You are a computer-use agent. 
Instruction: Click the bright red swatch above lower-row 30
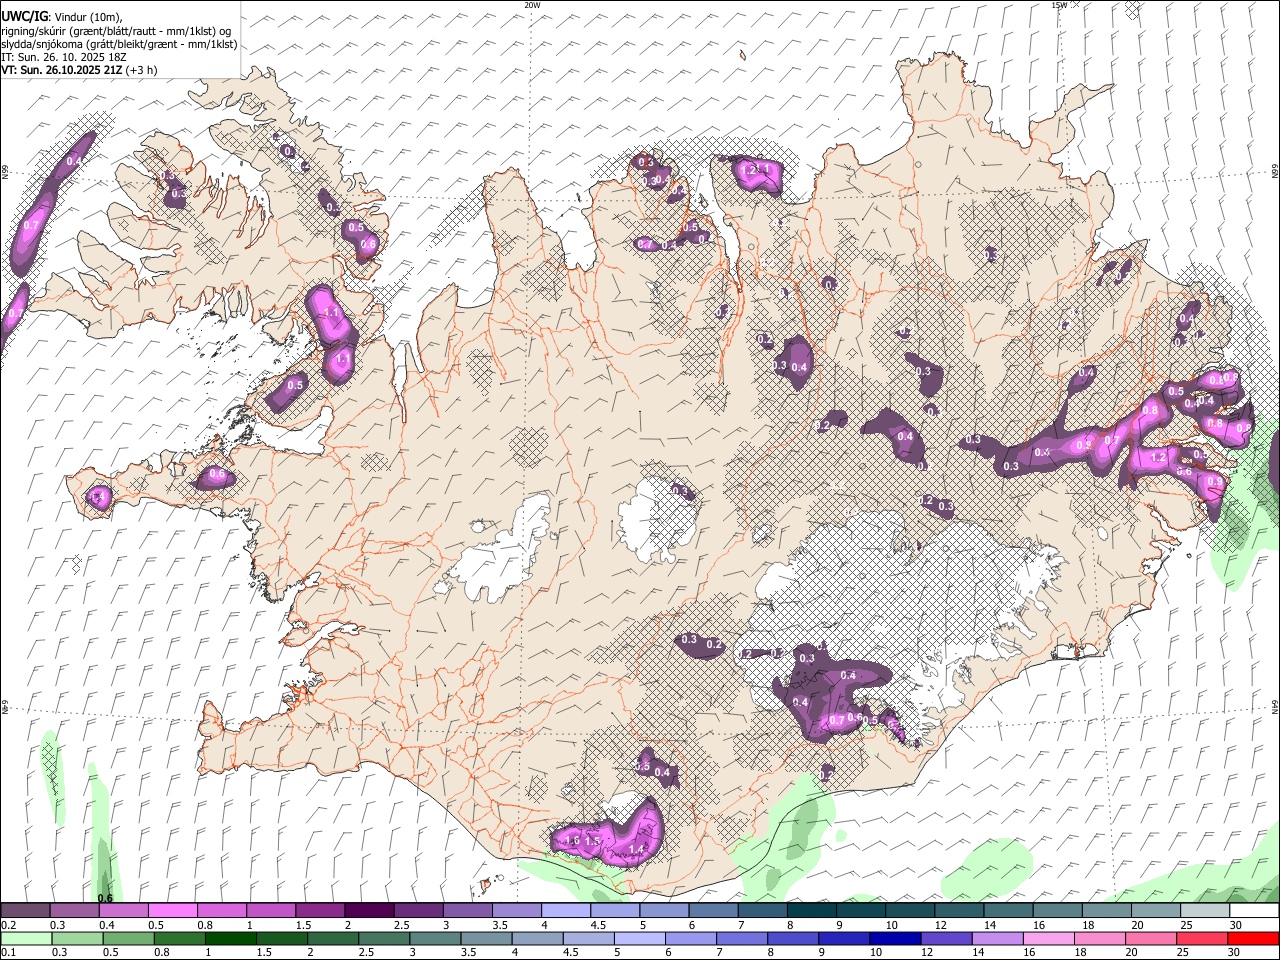(x=1252, y=938)
